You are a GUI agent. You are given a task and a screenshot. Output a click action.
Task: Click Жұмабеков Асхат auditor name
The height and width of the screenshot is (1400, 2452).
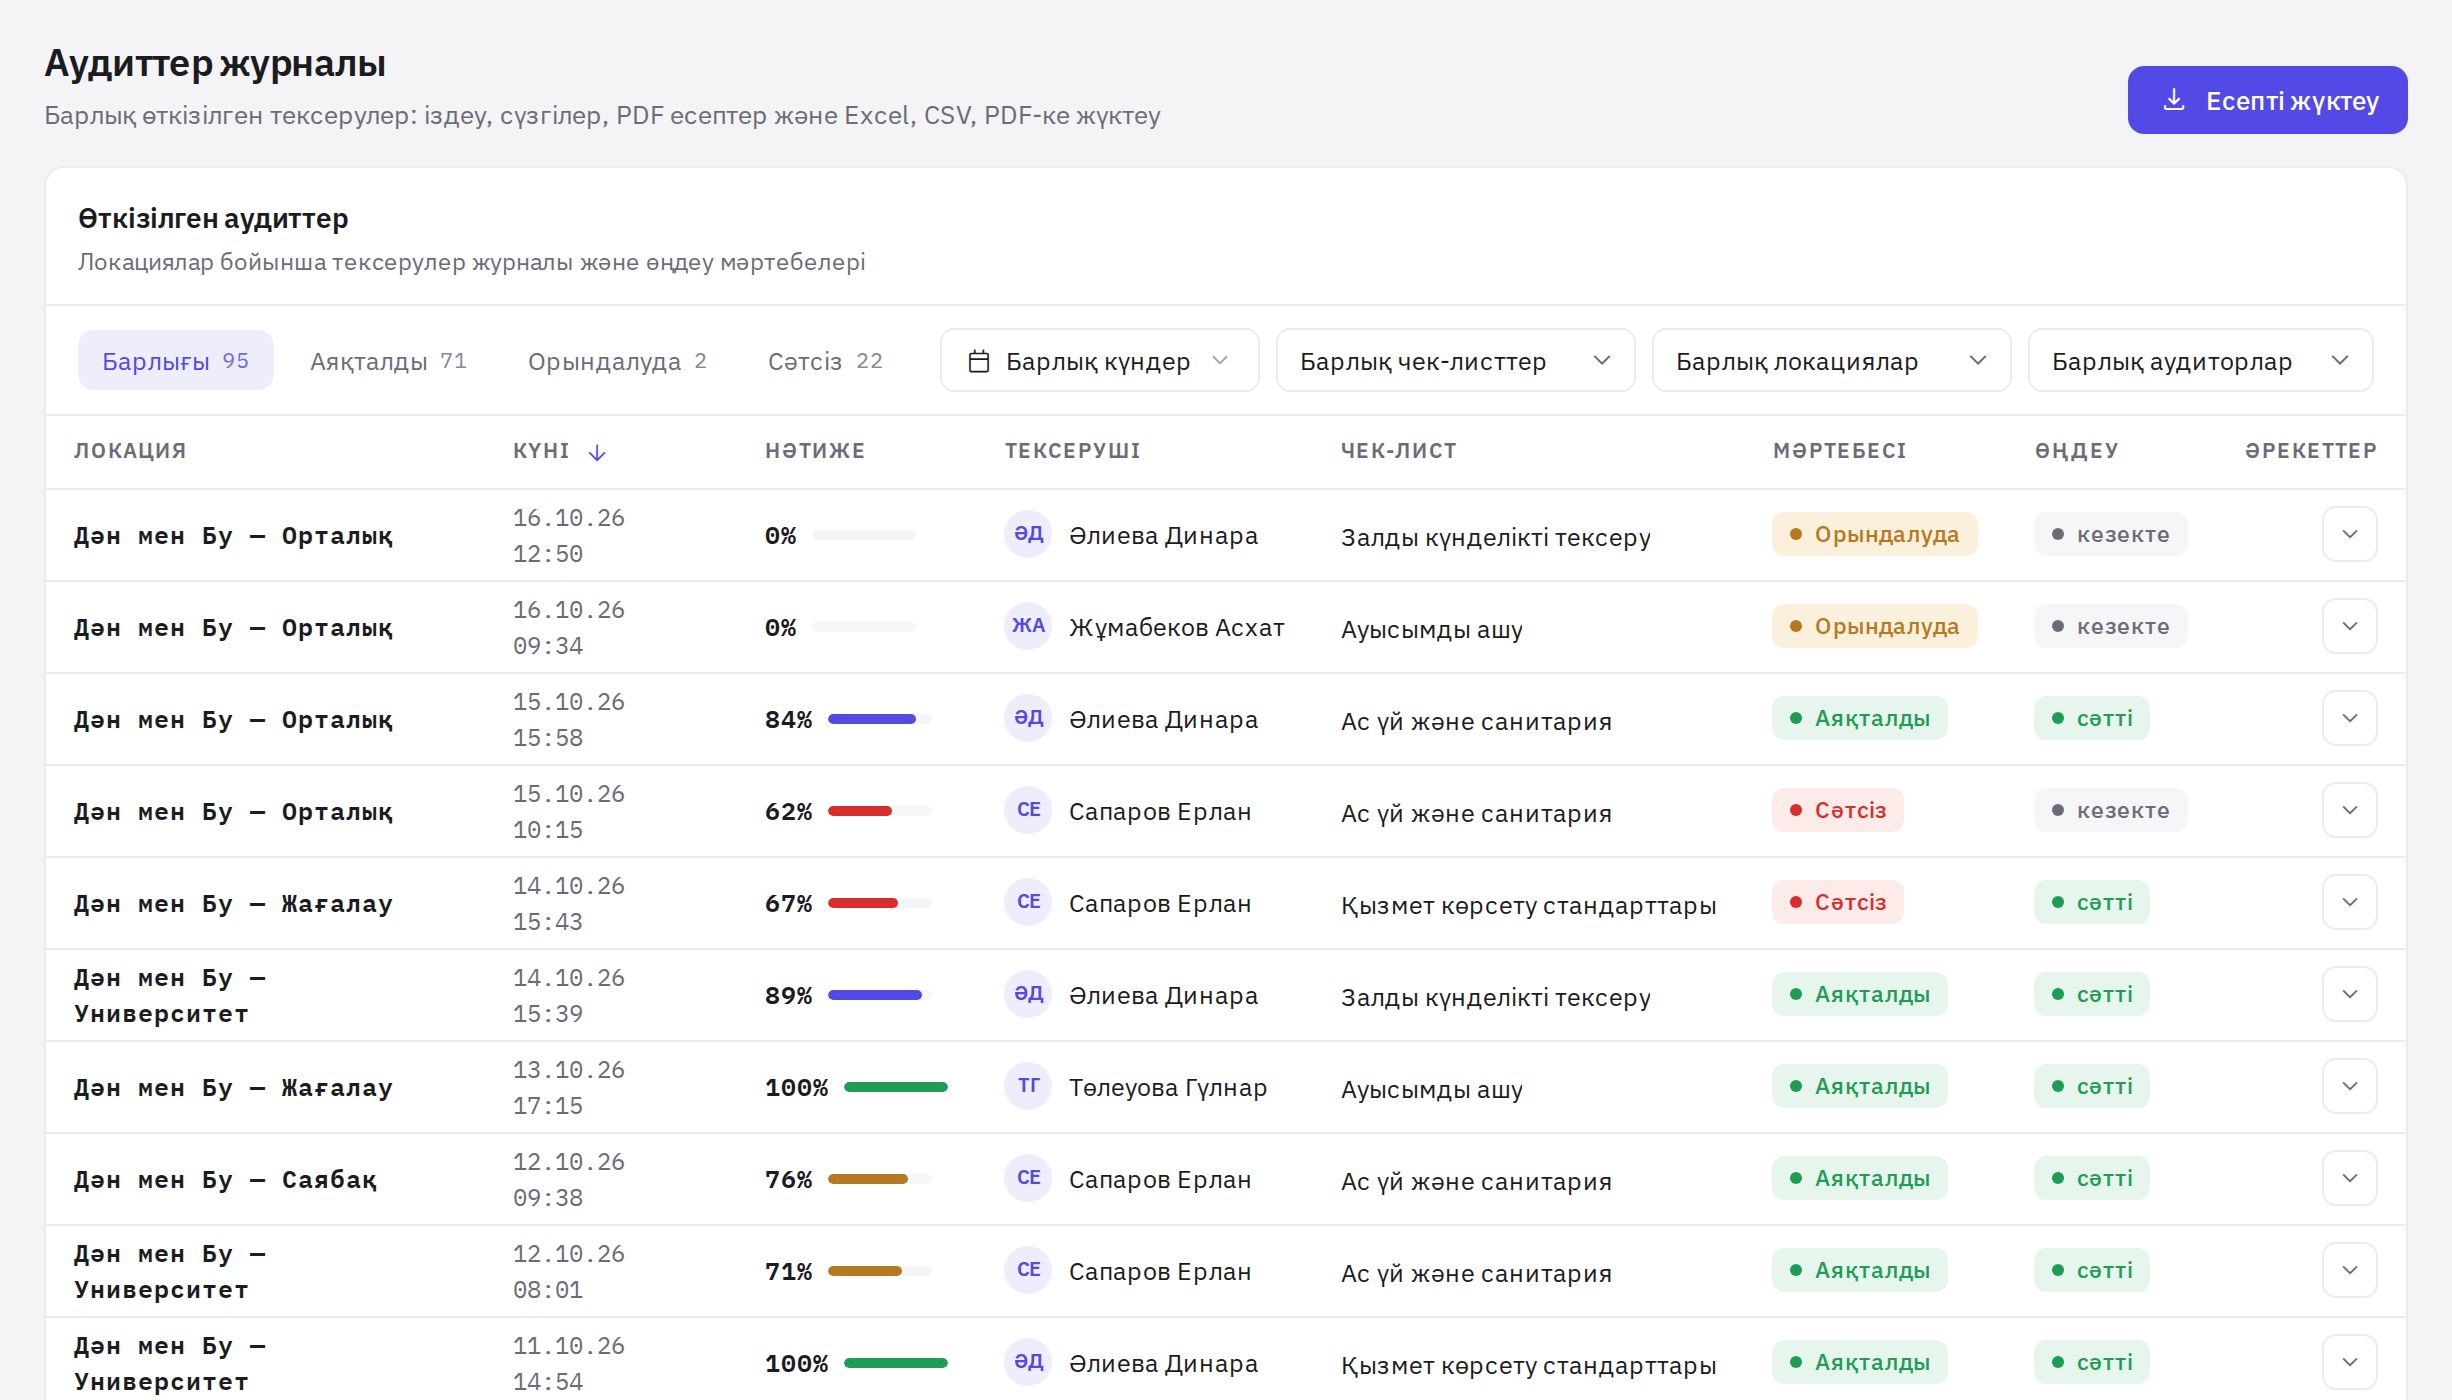[x=1176, y=628]
